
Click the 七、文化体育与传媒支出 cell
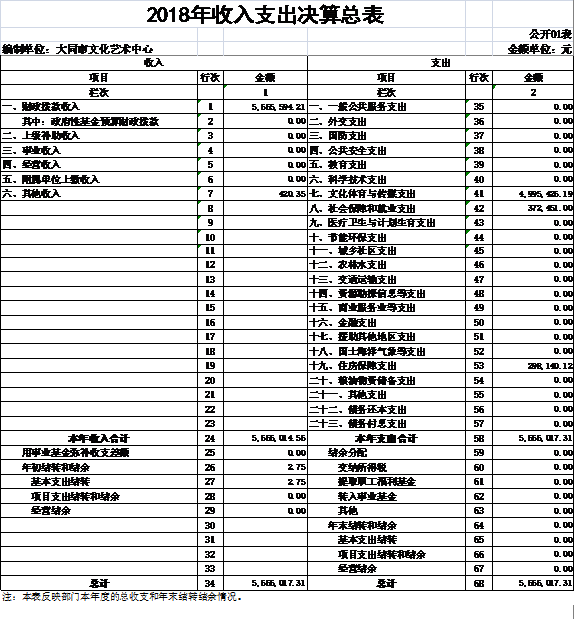tap(386, 194)
